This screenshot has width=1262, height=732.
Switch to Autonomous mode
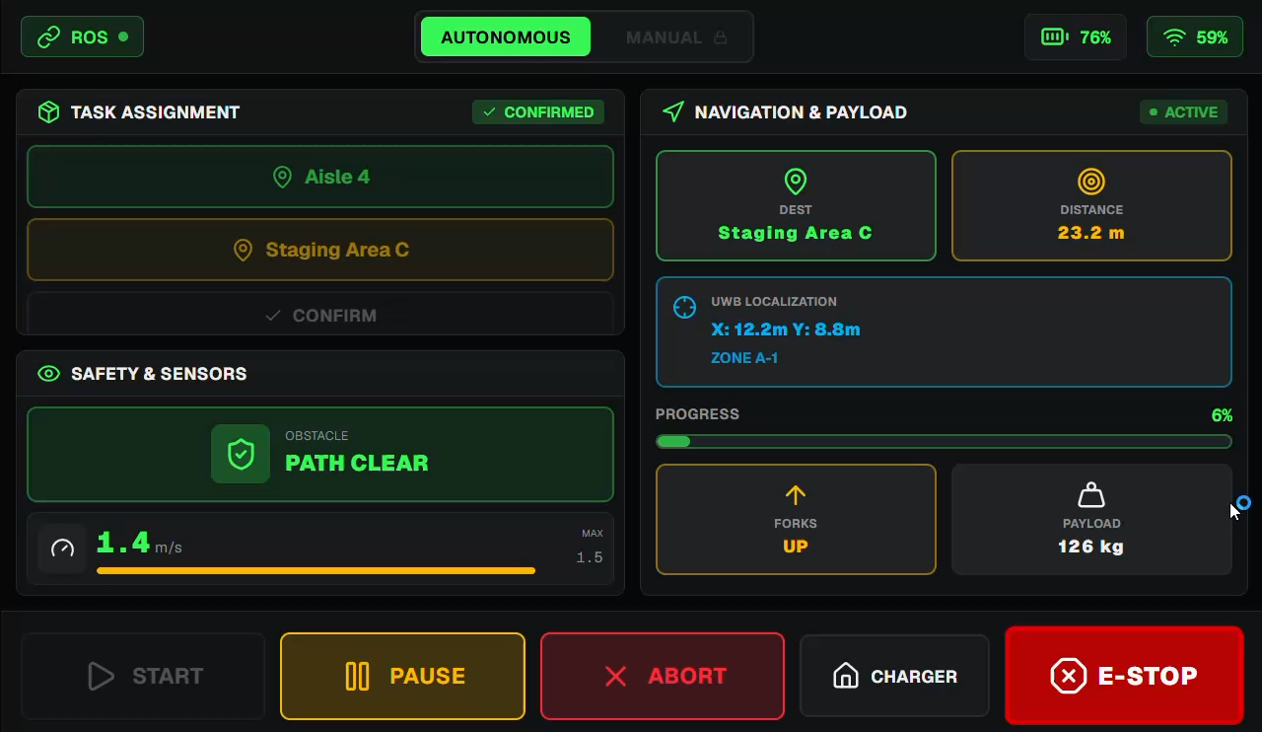point(505,37)
